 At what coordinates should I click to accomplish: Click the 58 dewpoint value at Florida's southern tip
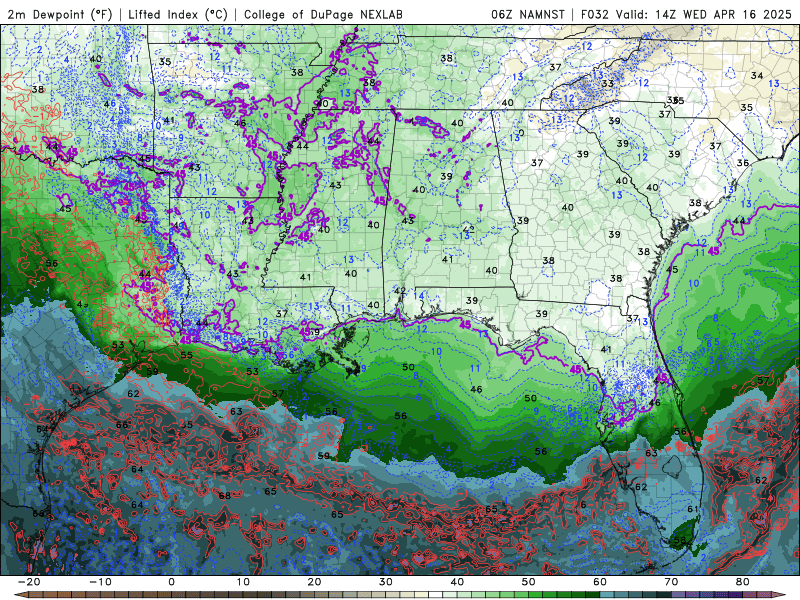coord(680,540)
